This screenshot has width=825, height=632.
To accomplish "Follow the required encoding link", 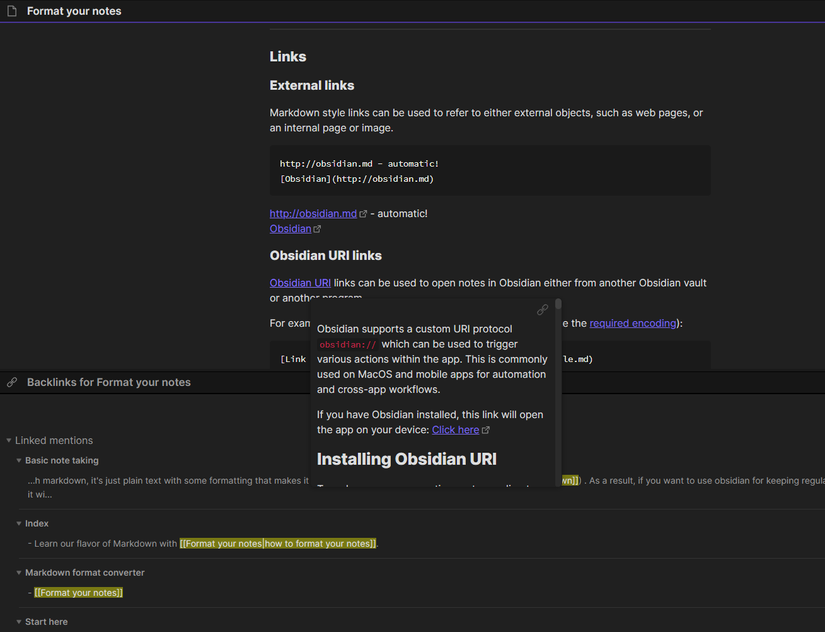I will pyautogui.click(x=634, y=324).
